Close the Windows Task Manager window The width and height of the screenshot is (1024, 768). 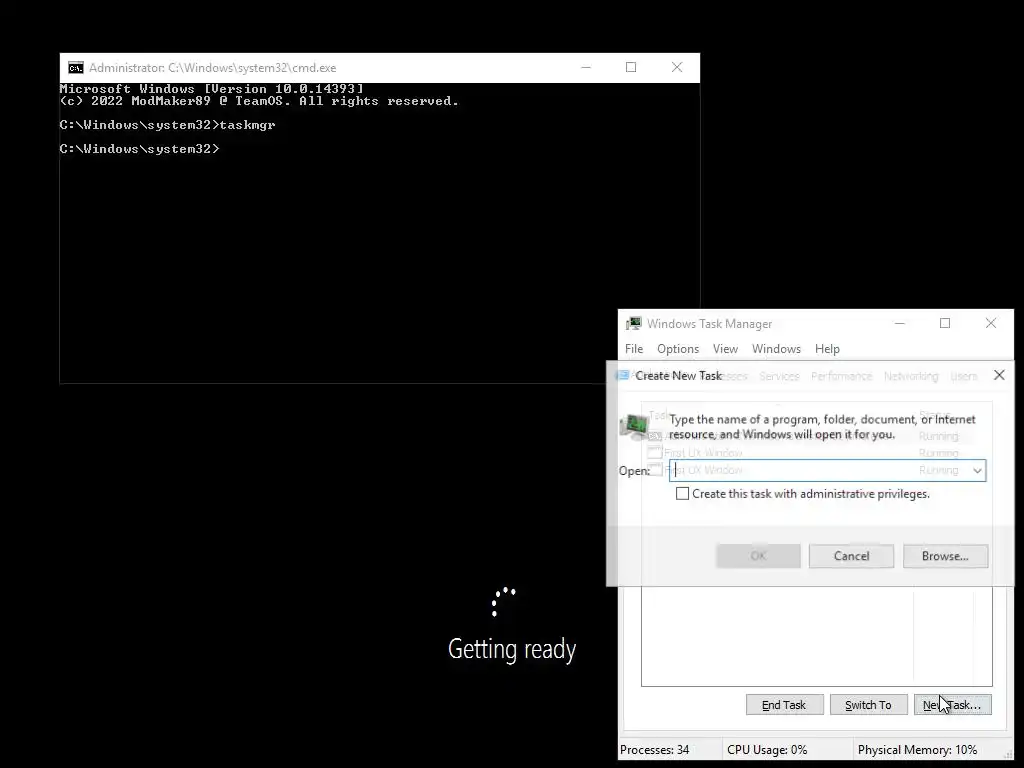pos(991,323)
